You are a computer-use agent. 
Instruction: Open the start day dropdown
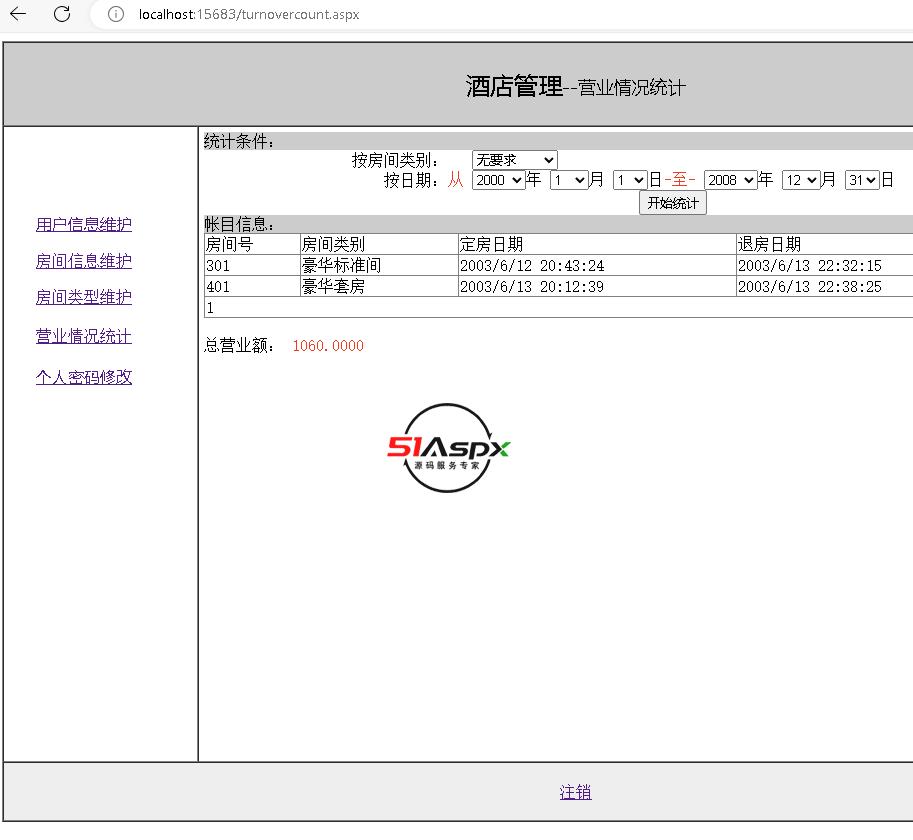click(630, 180)
